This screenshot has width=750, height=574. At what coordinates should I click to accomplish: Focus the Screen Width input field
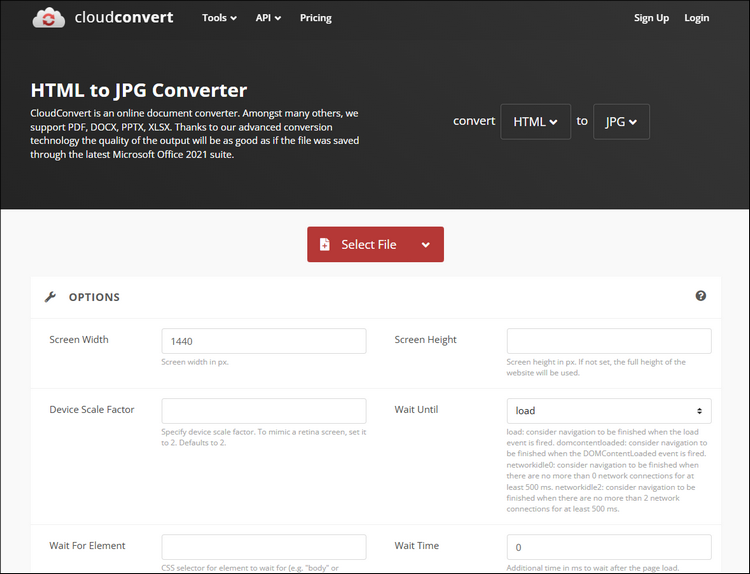264,341
